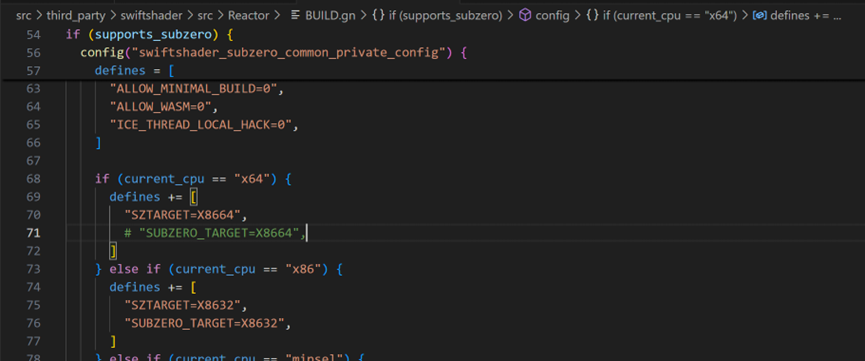Viewport: 865px width, 361px height.
Task: Click braces icon before 'if (current_cpu == "x64")' breadcrumb
Action: point(592,16)
